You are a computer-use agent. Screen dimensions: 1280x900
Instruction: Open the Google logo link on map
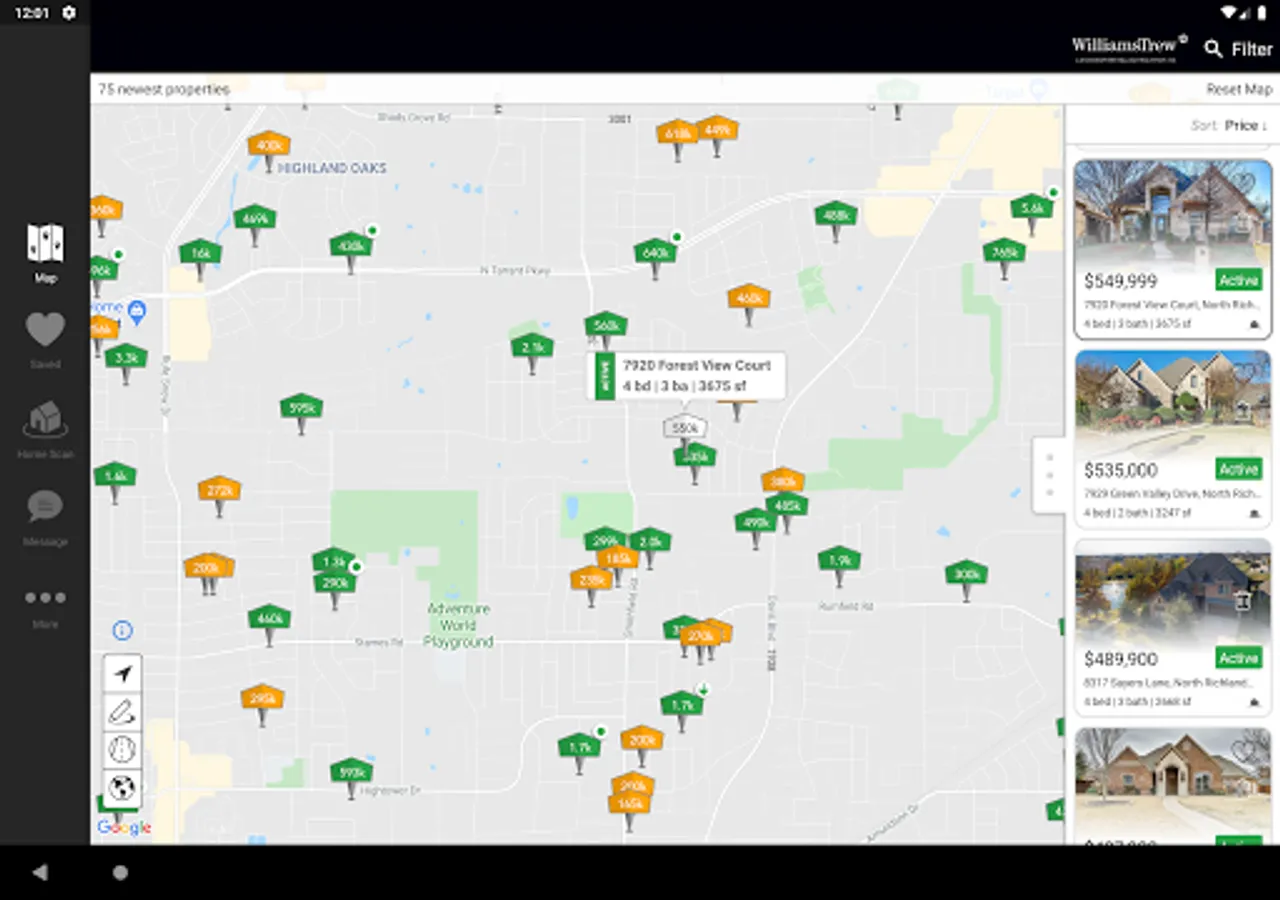tap(124, 828)
